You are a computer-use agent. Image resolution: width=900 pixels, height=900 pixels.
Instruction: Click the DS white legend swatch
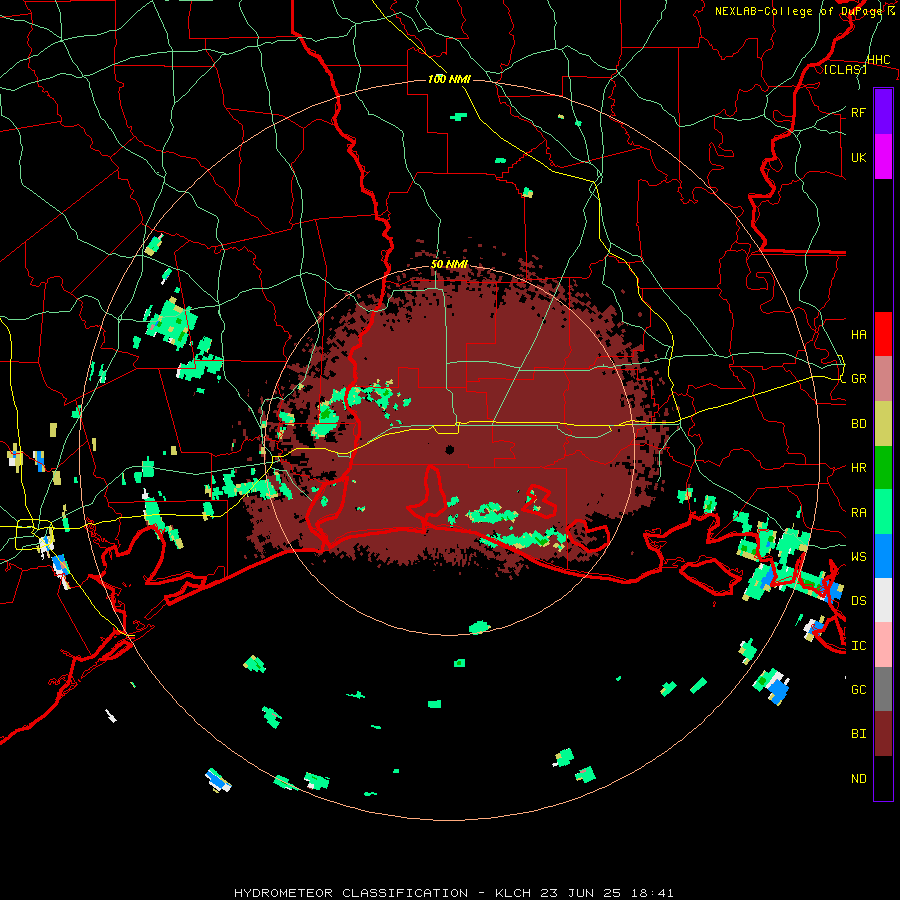pyautogui.click(x=883, y=600)
